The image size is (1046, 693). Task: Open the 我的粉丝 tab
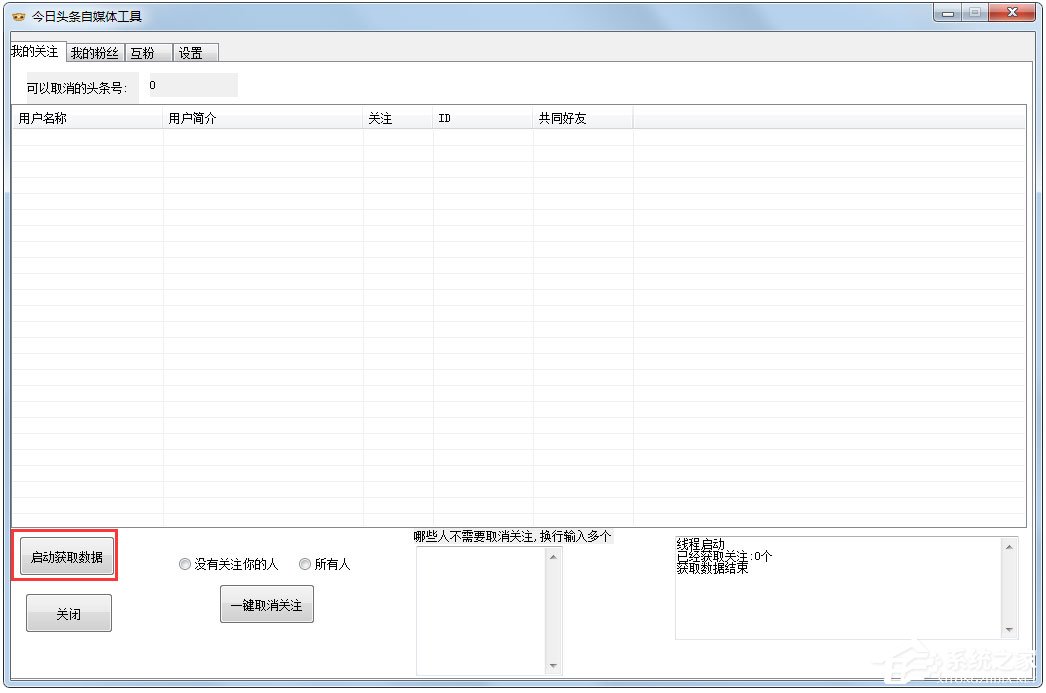(x=94, y=53)
